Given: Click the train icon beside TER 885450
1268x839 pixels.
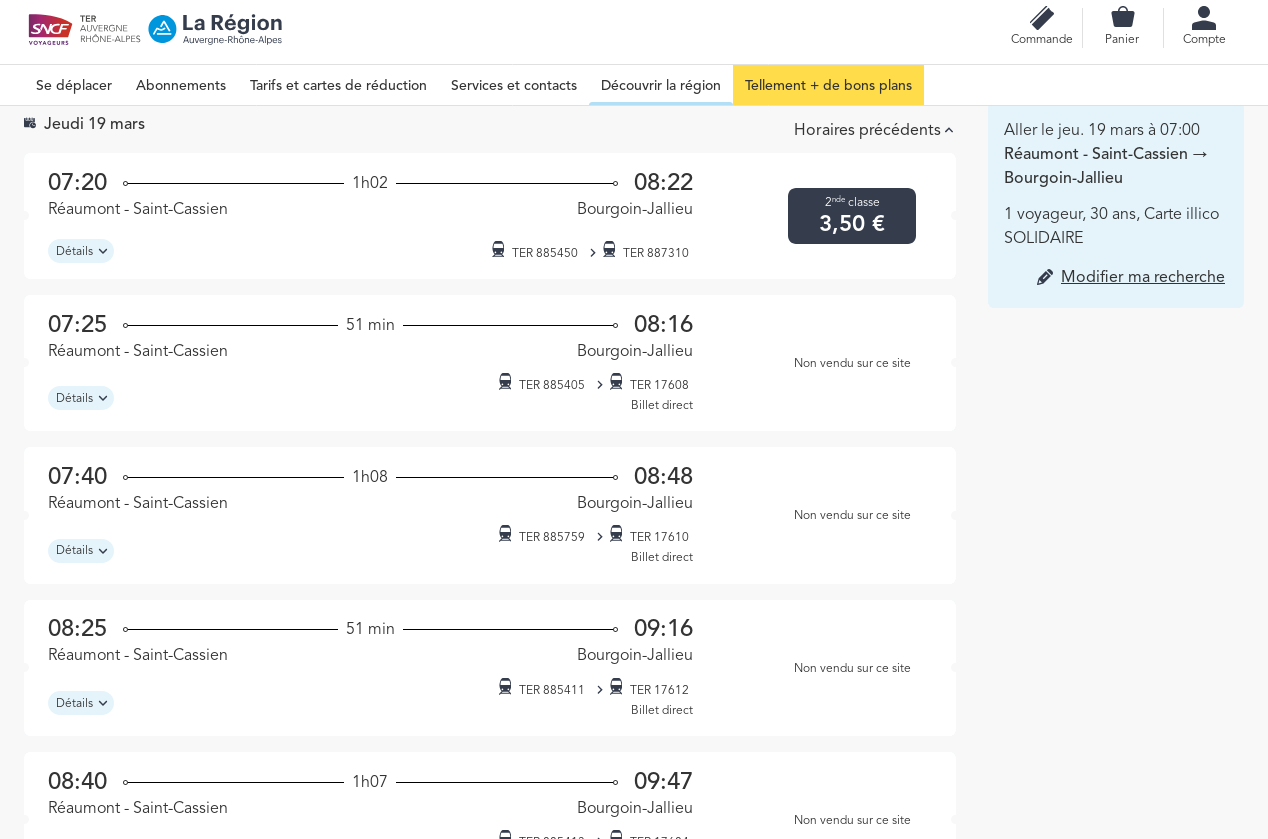Looking at the screenshot, I should pyautogui.click(x=498, y=249).
